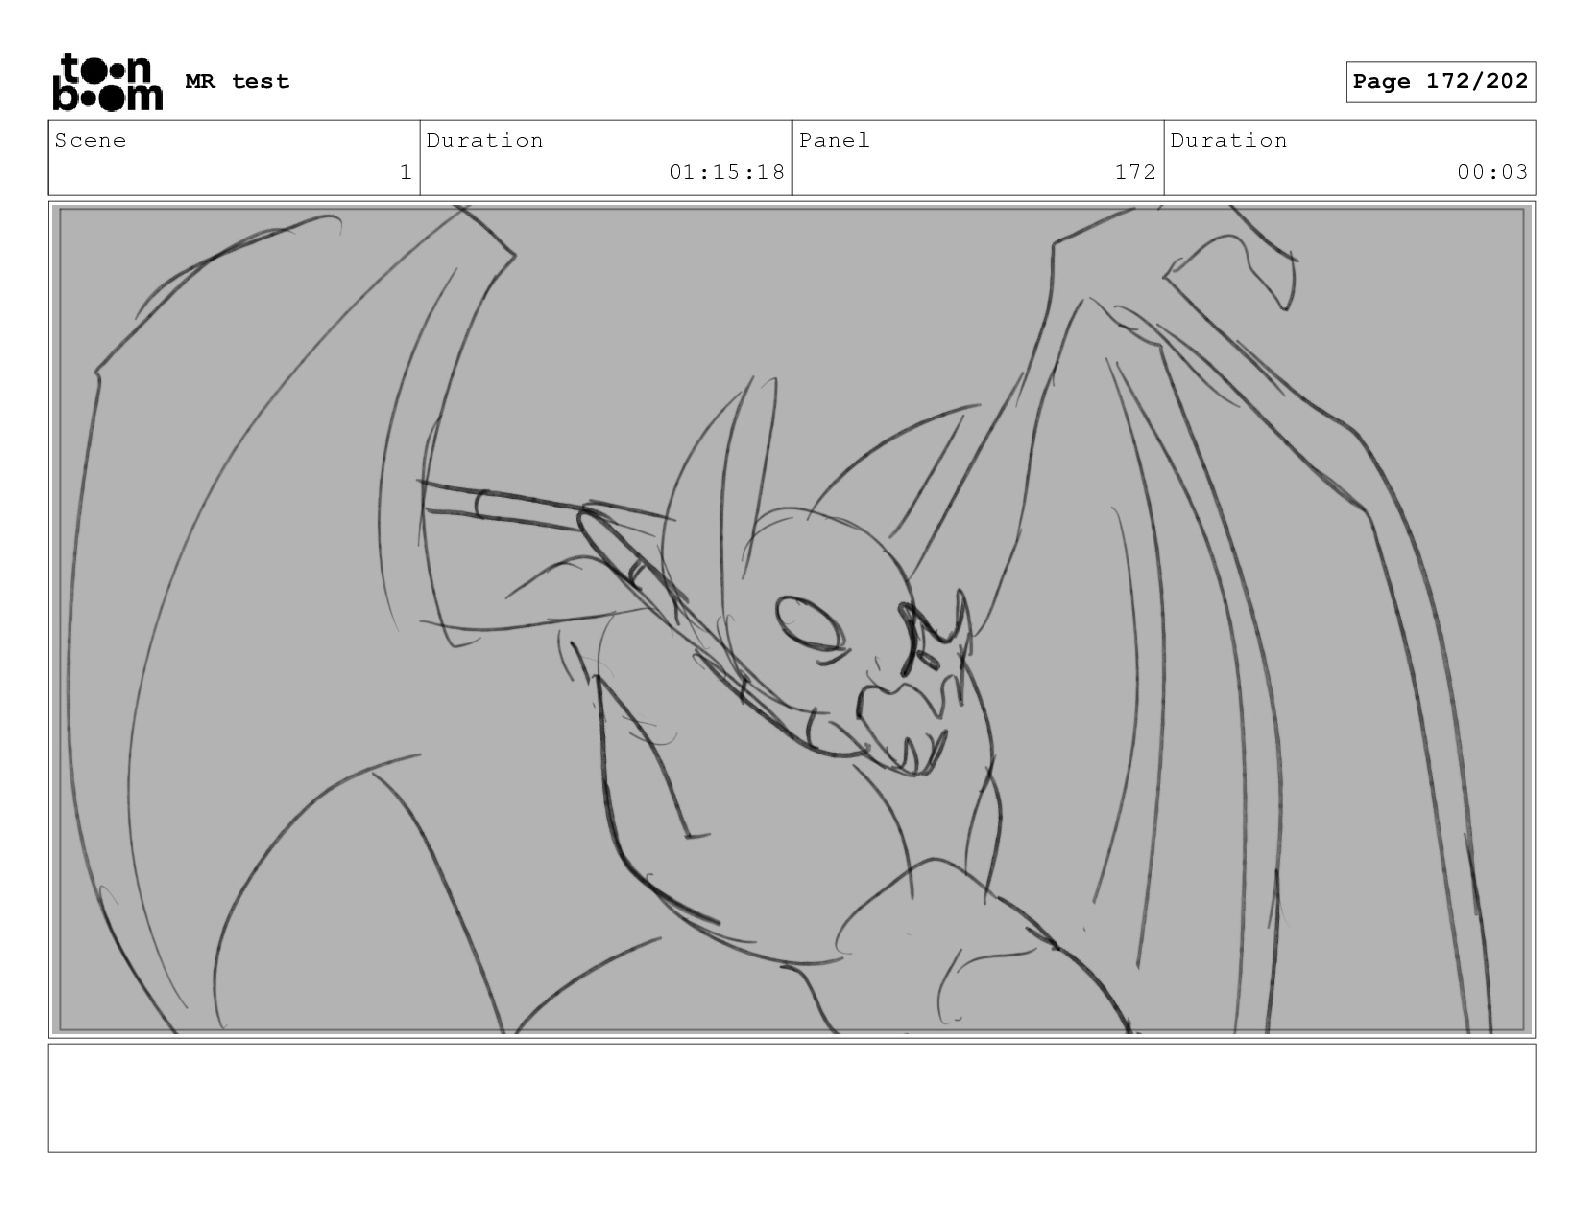Select the scene number value 1
The width and height of the screenshot is (1584, 1224).
point(405,172)
